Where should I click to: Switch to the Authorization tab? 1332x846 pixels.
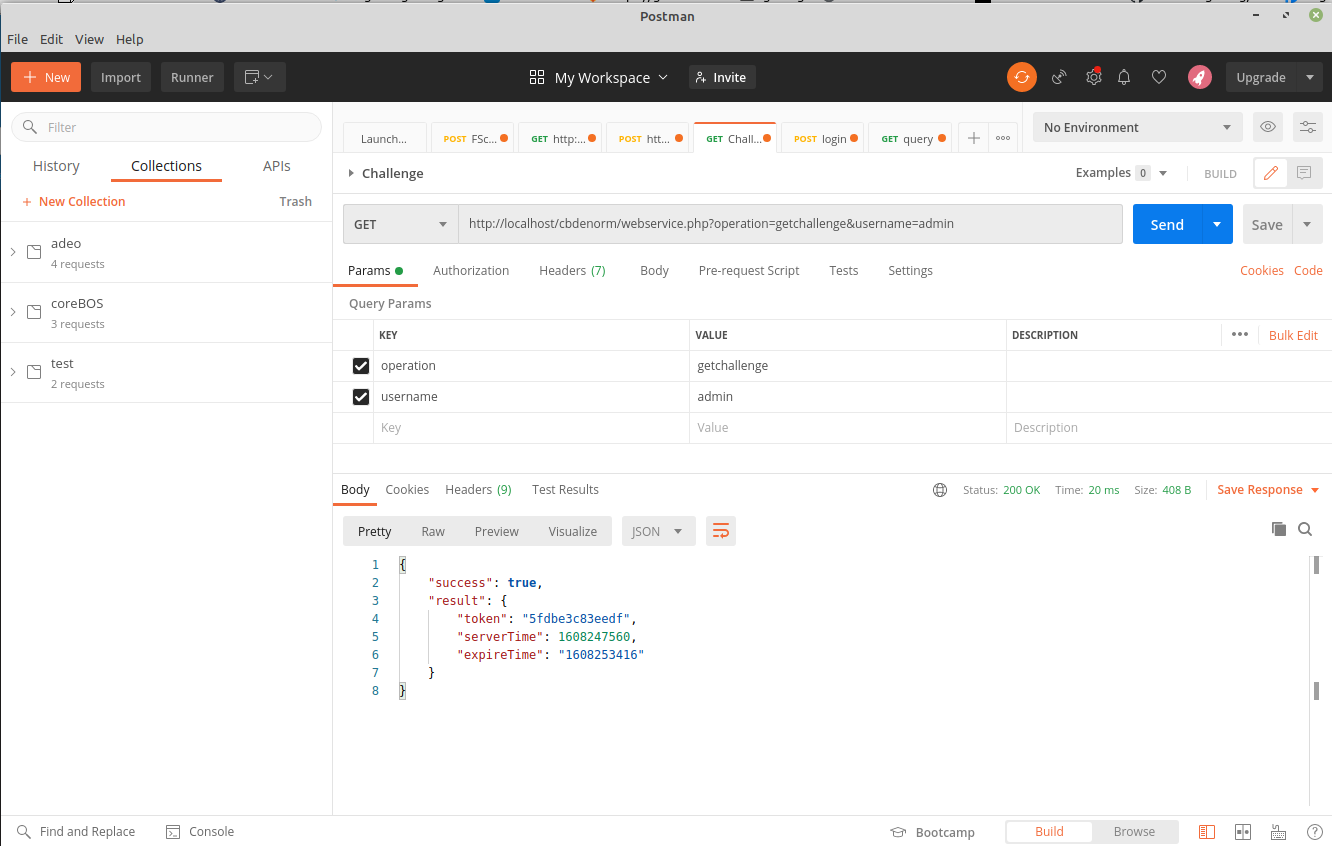pos(471,270)
